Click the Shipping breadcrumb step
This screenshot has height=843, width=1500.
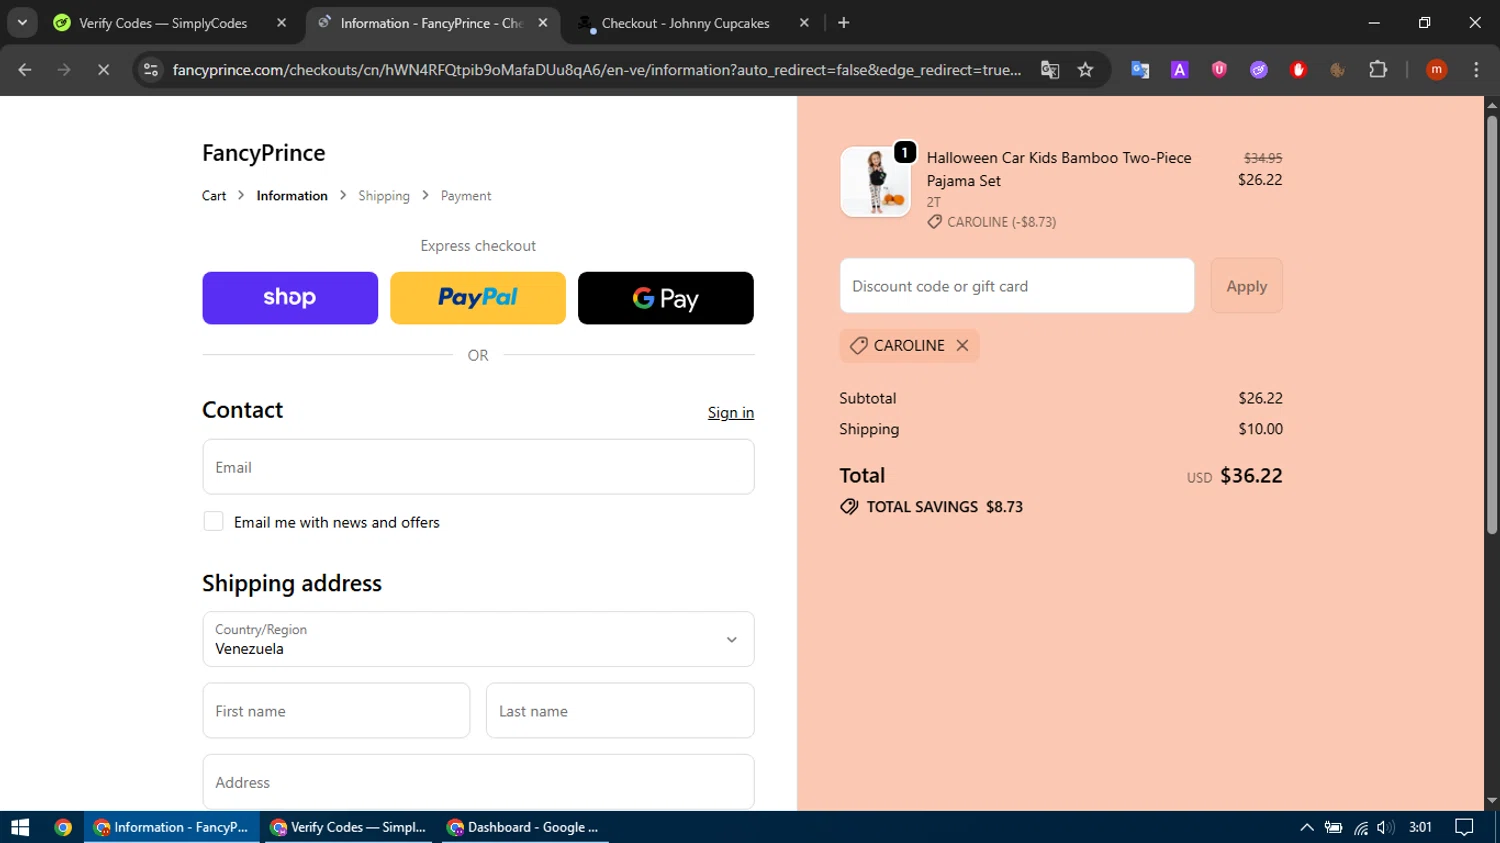384,196
